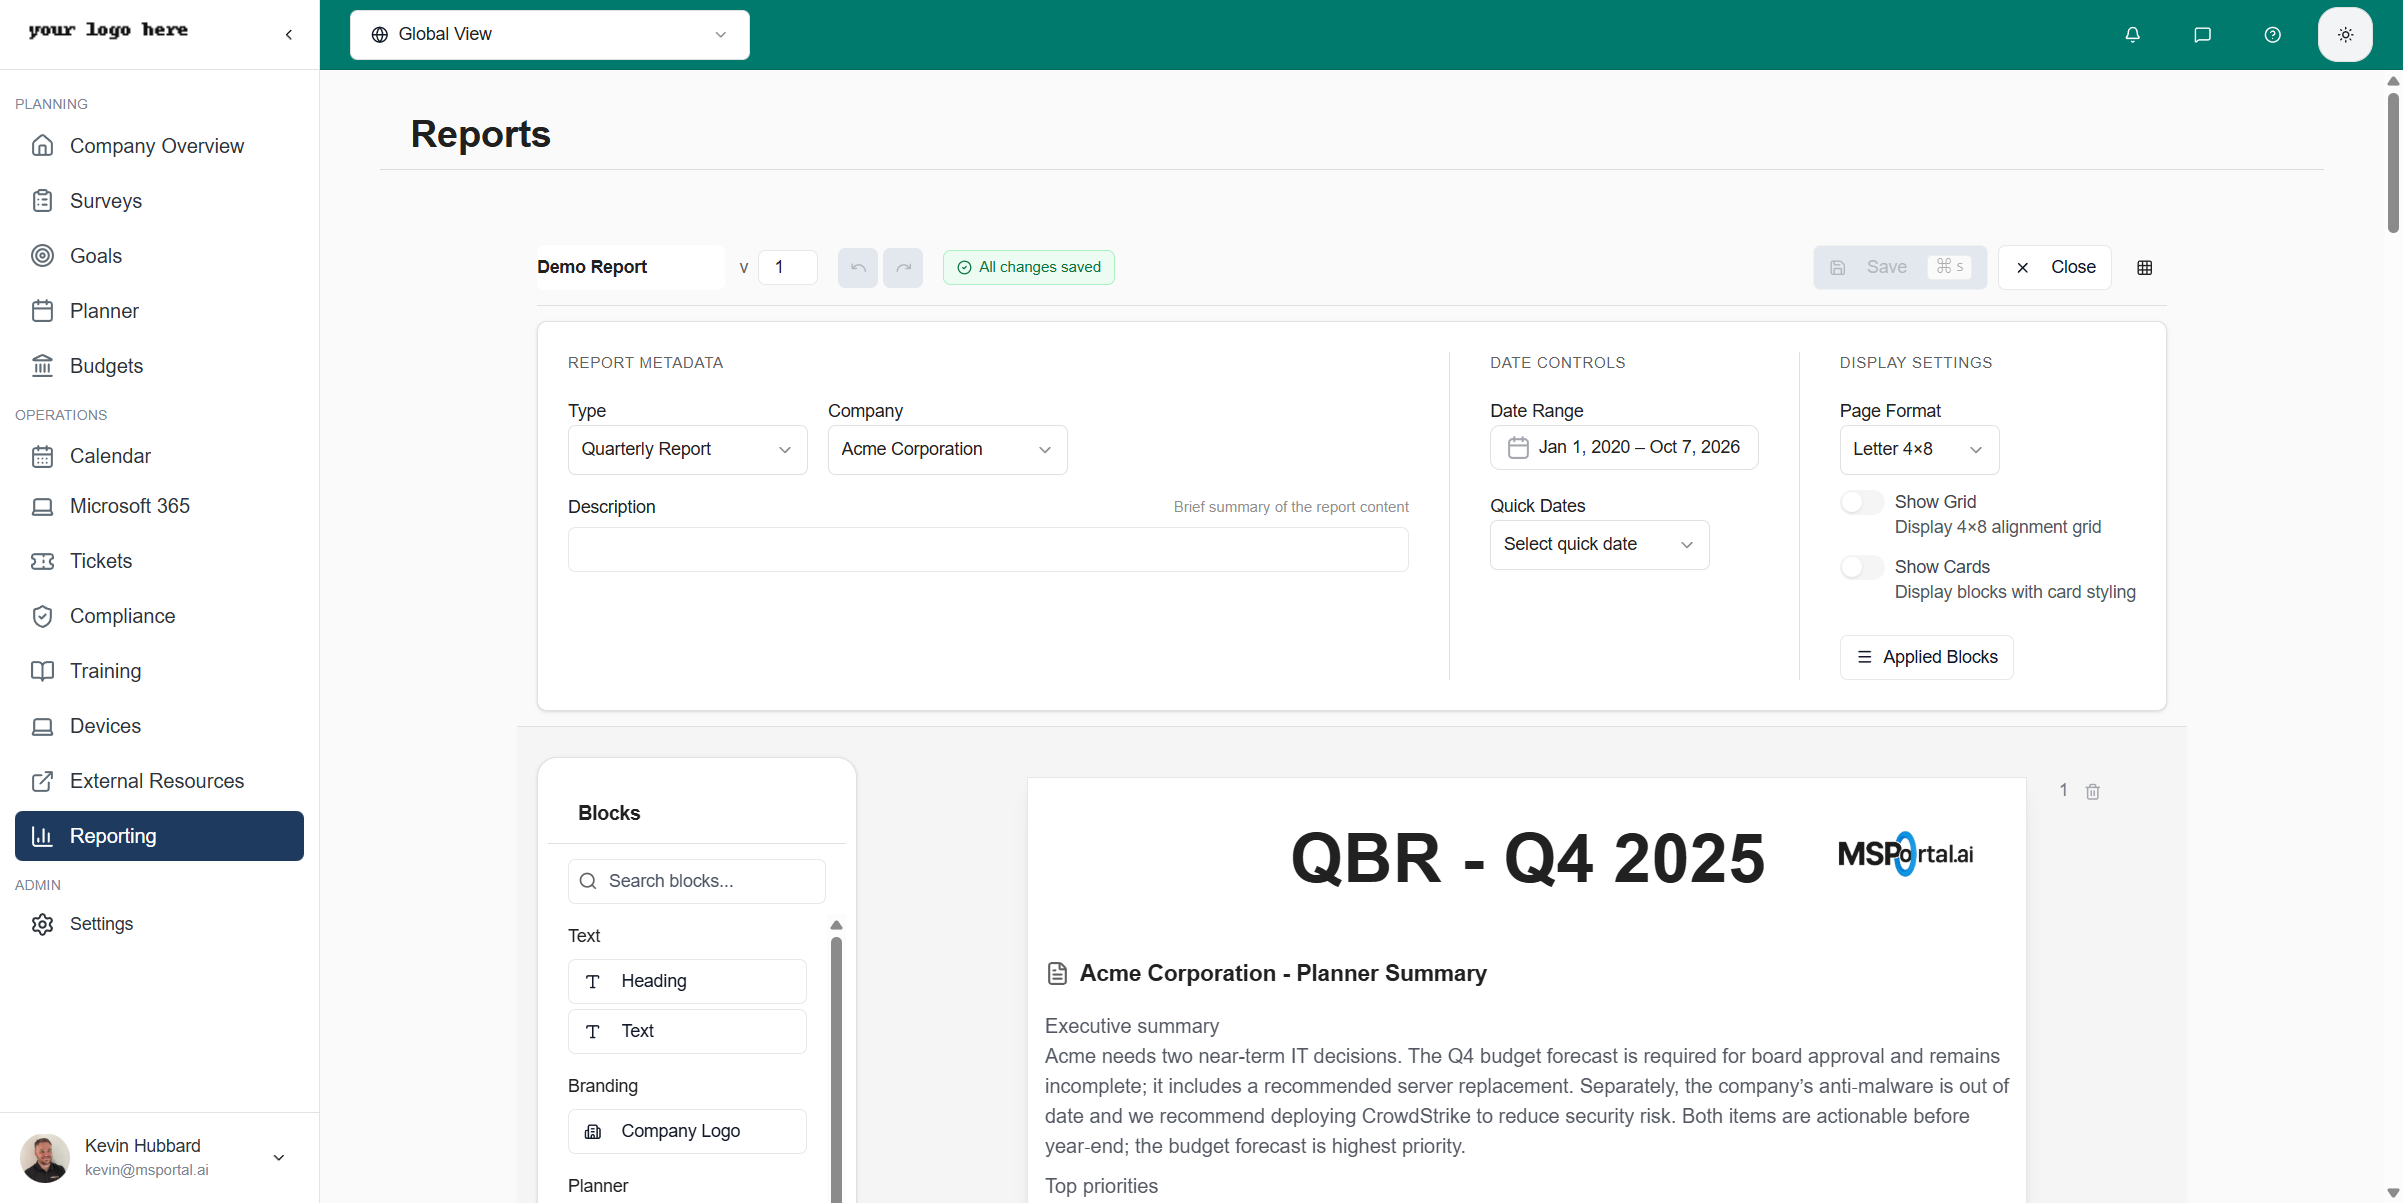Open the Select quick date dropdown

click(x=1598, y=544)
